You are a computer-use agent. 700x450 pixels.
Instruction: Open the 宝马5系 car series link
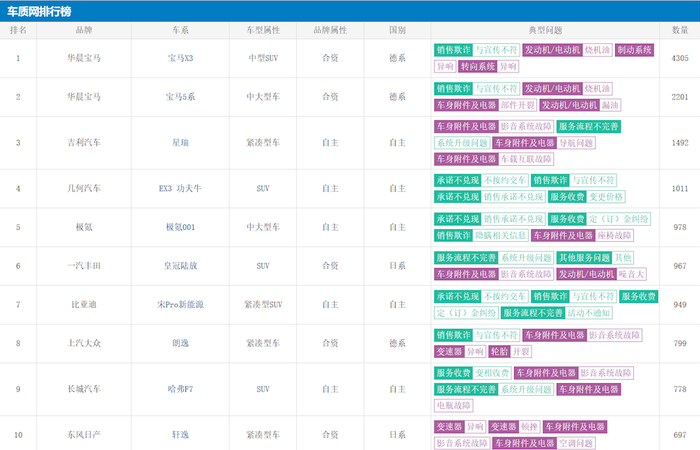click(x=180, y=97)
